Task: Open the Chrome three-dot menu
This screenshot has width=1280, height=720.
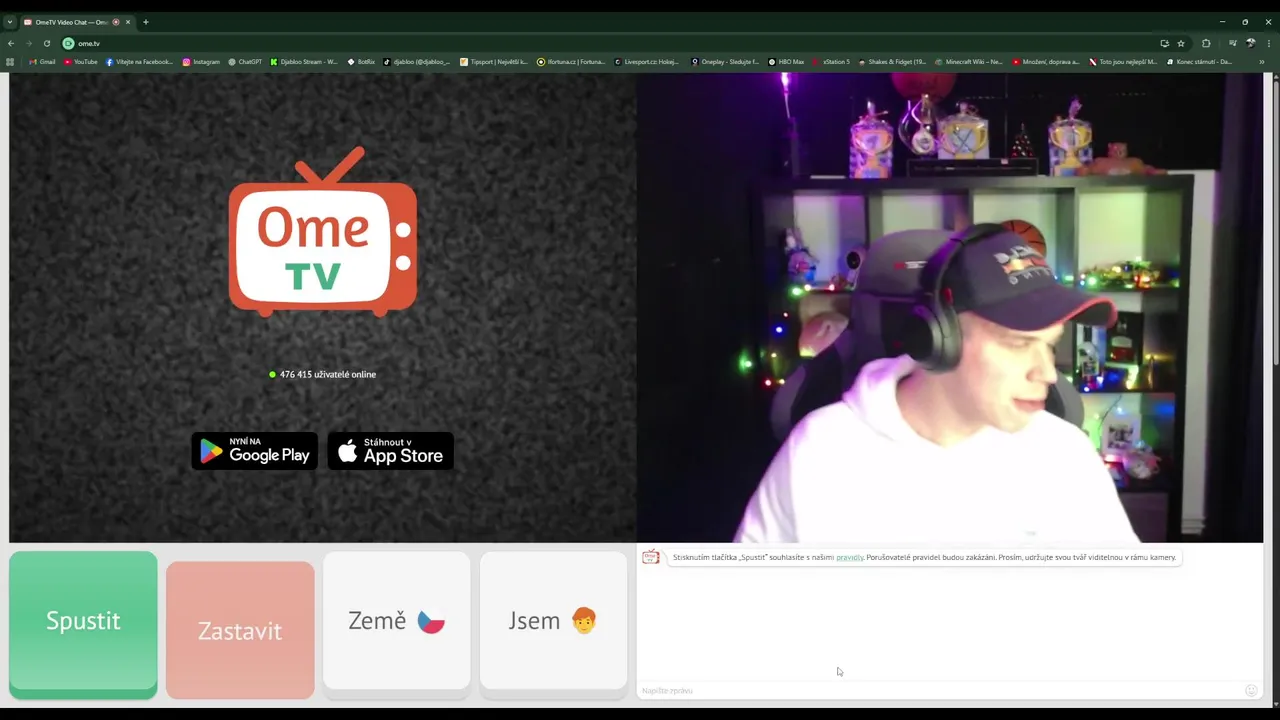Action: pos(1268,43)
